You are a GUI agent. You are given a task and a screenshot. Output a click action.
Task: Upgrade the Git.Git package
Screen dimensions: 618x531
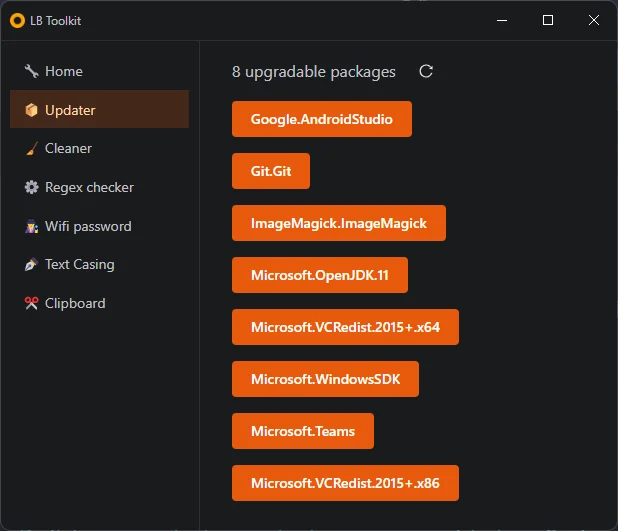(271, 171)
